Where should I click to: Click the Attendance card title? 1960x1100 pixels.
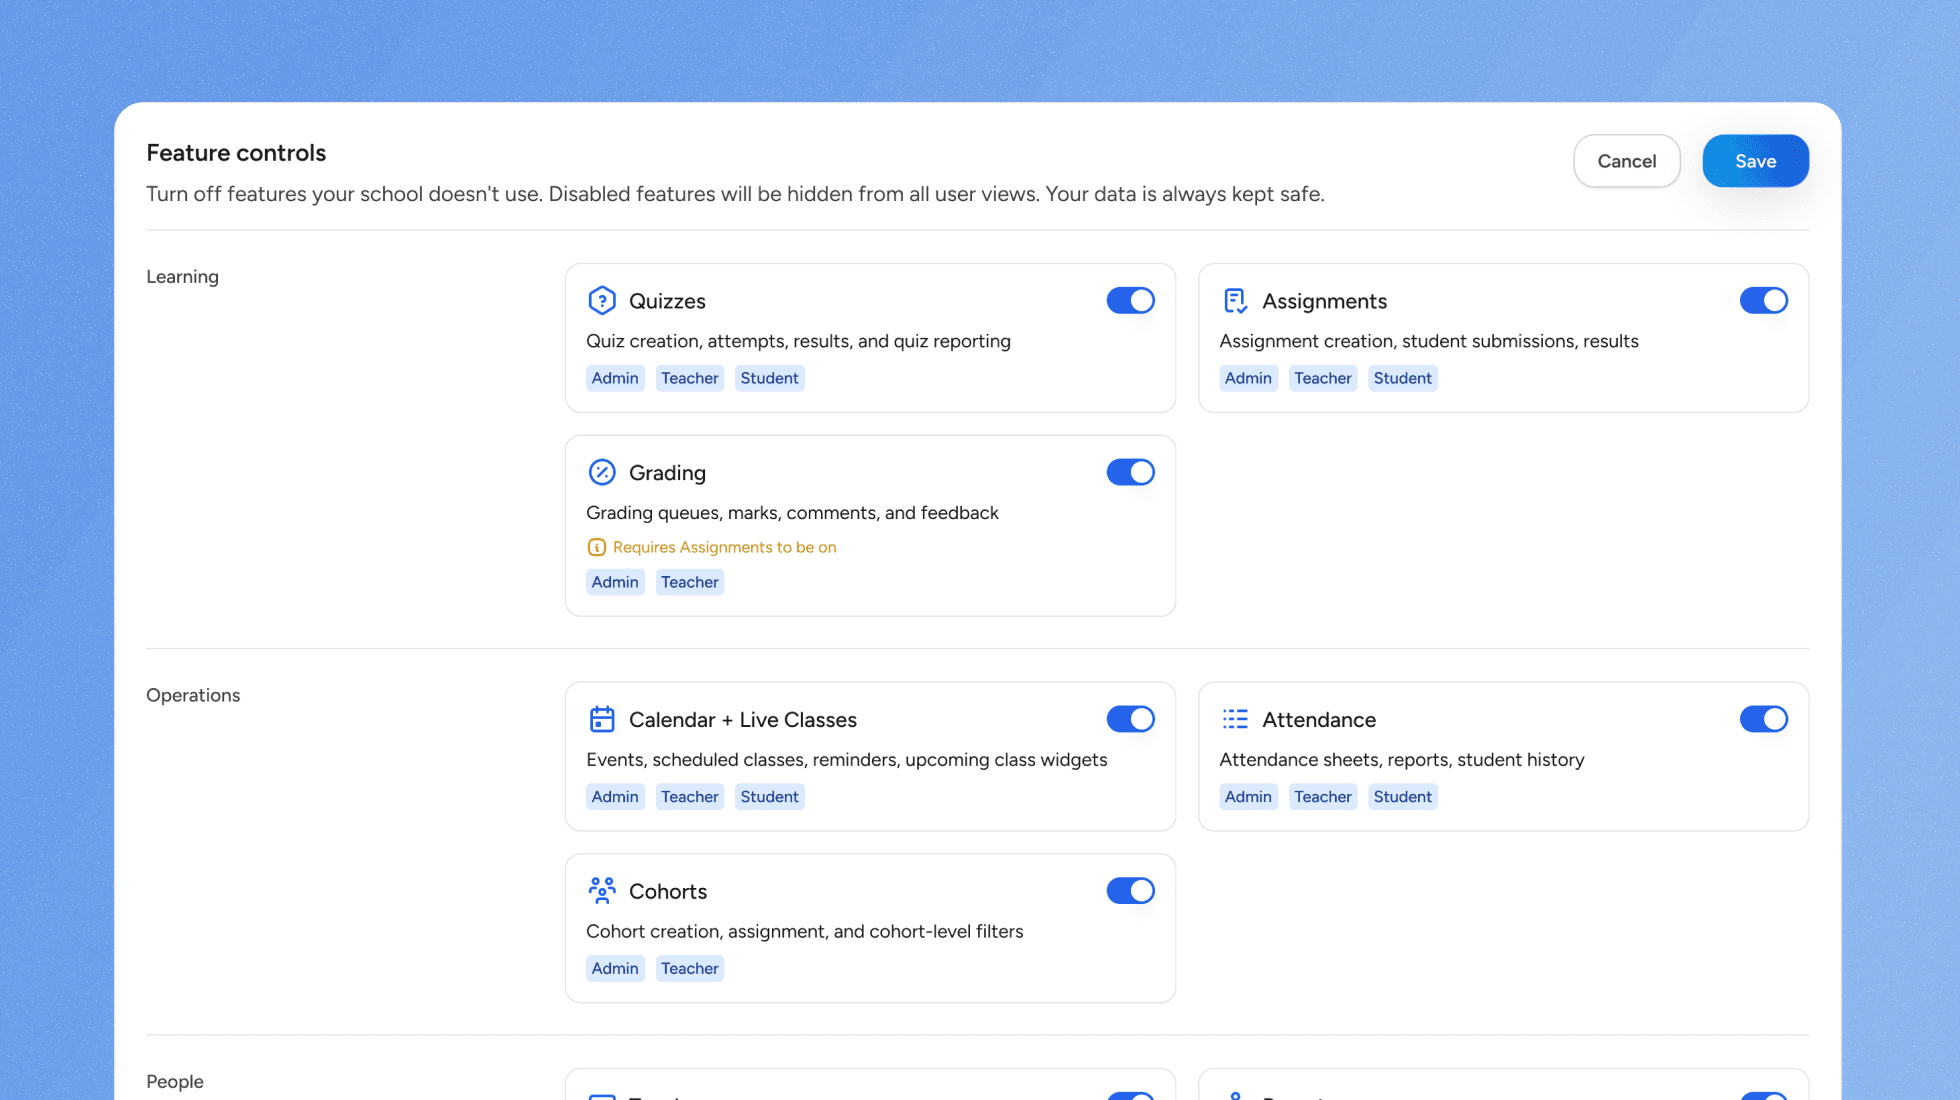pyautogui.click(x=1318, y=720)
